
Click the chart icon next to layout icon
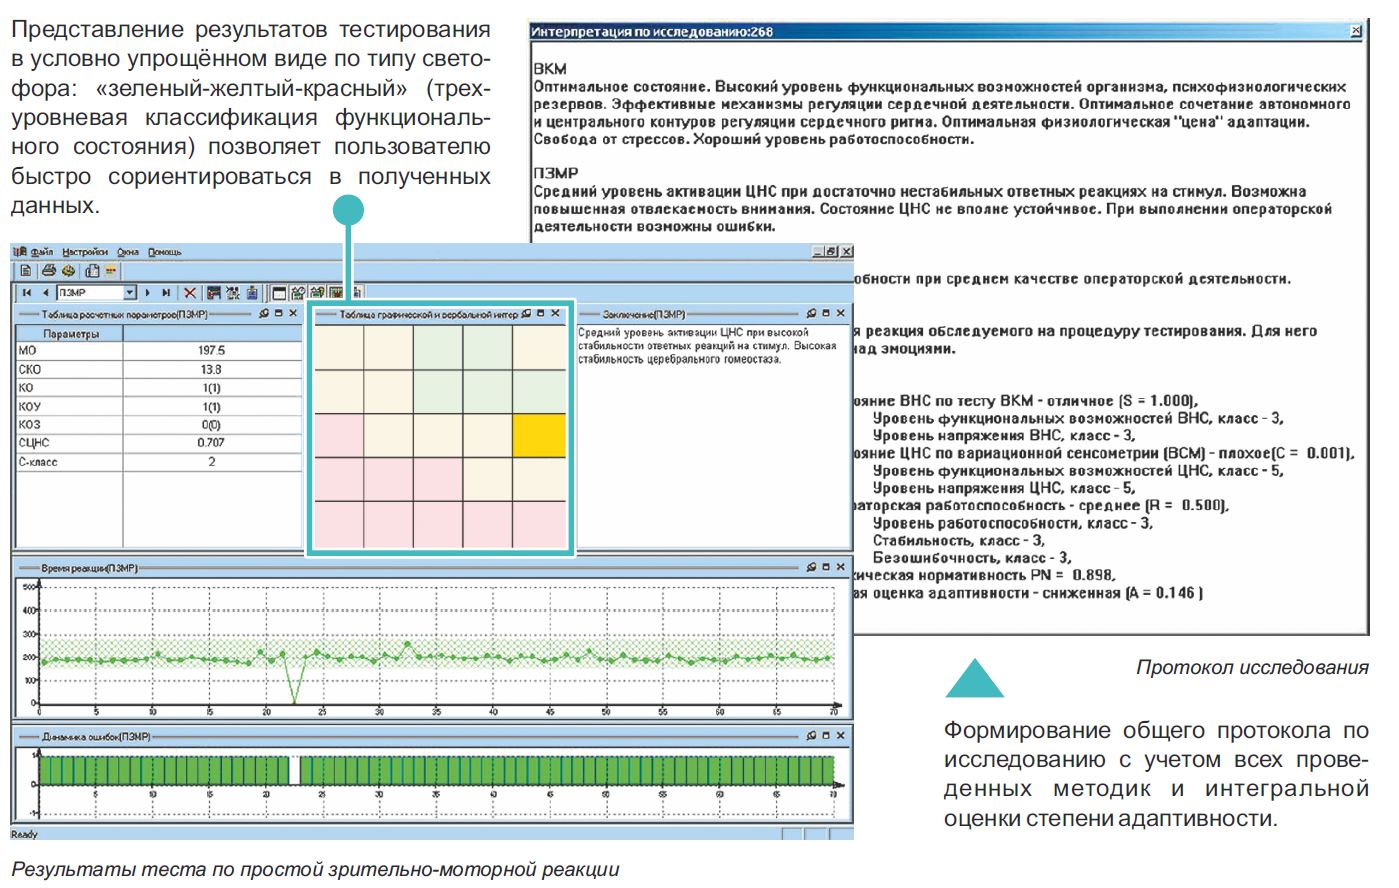298,293
